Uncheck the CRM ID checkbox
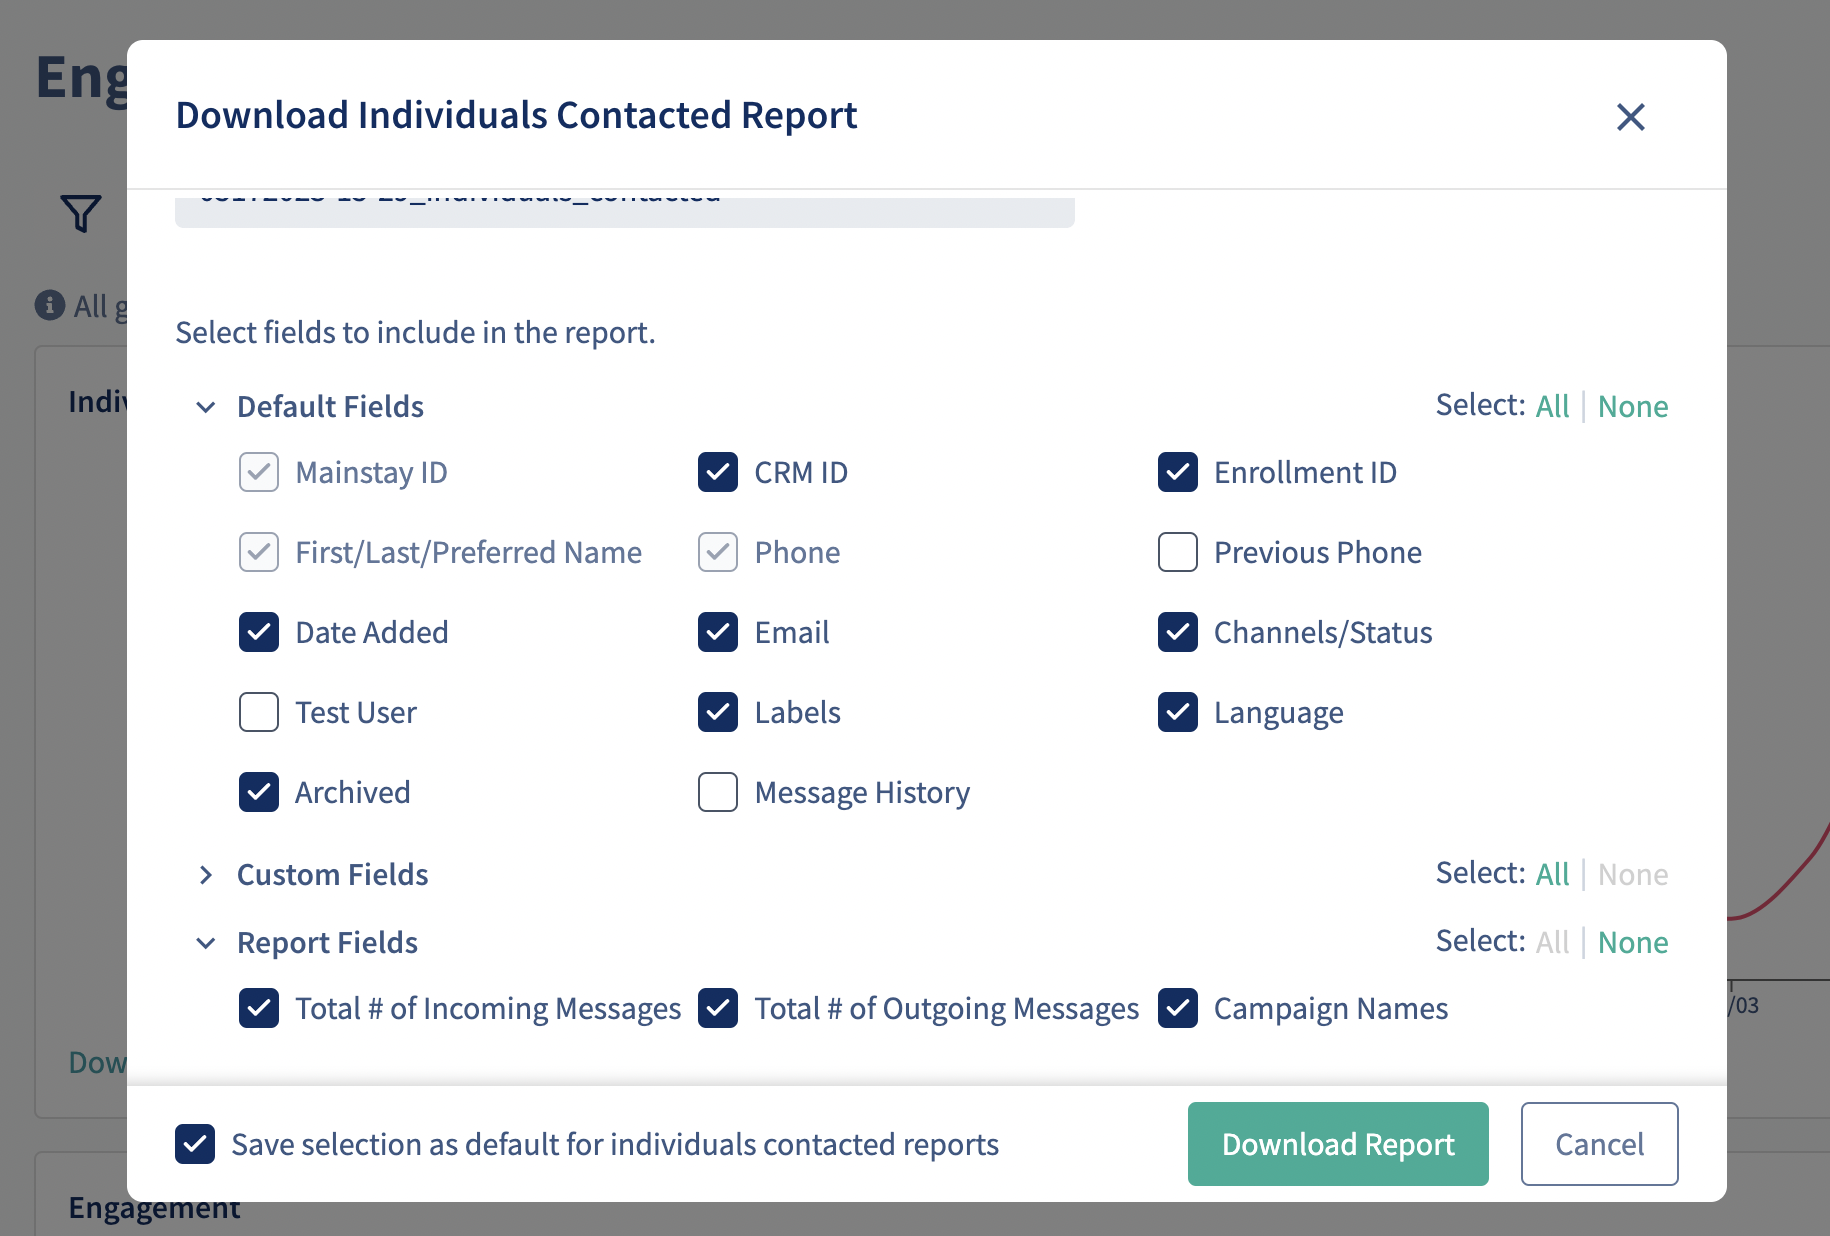Screen dimensions: 1830x1236 718,472
